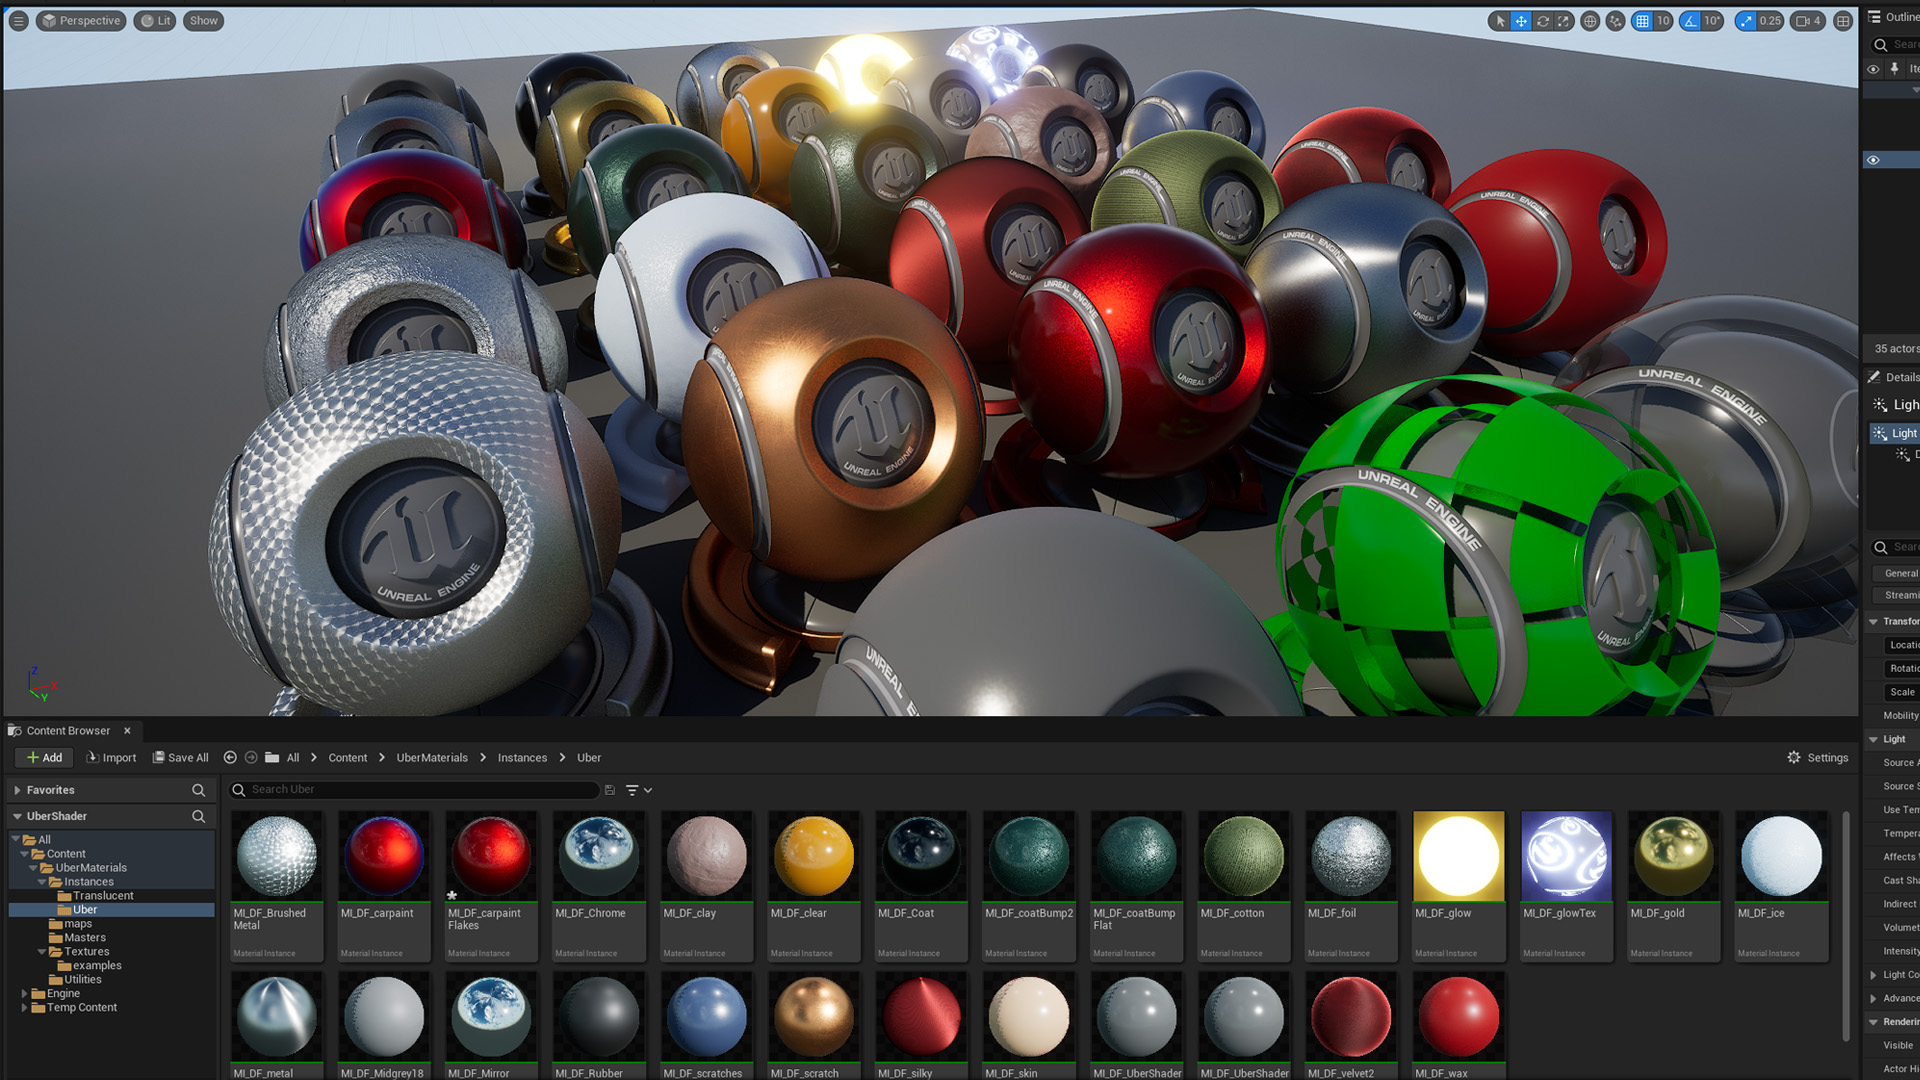Expand the Engine folder in the tree

[x=24, y=994]
